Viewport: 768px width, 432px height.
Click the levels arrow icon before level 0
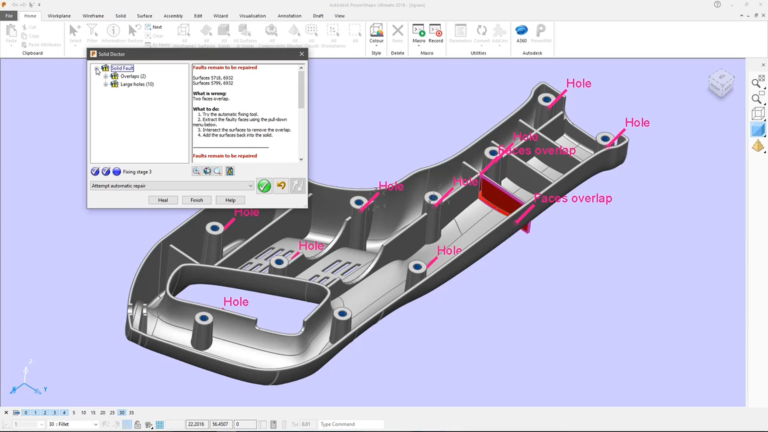pos(16,412)
